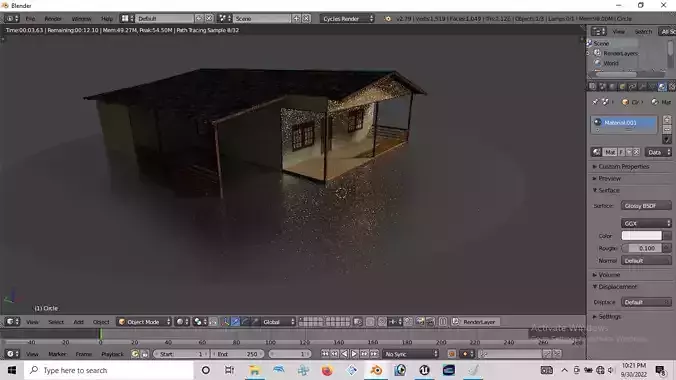Screen dimensions: 676x380
Task: Open the render engine dropdown (Cycles Render)
Action: pos(347,19)
